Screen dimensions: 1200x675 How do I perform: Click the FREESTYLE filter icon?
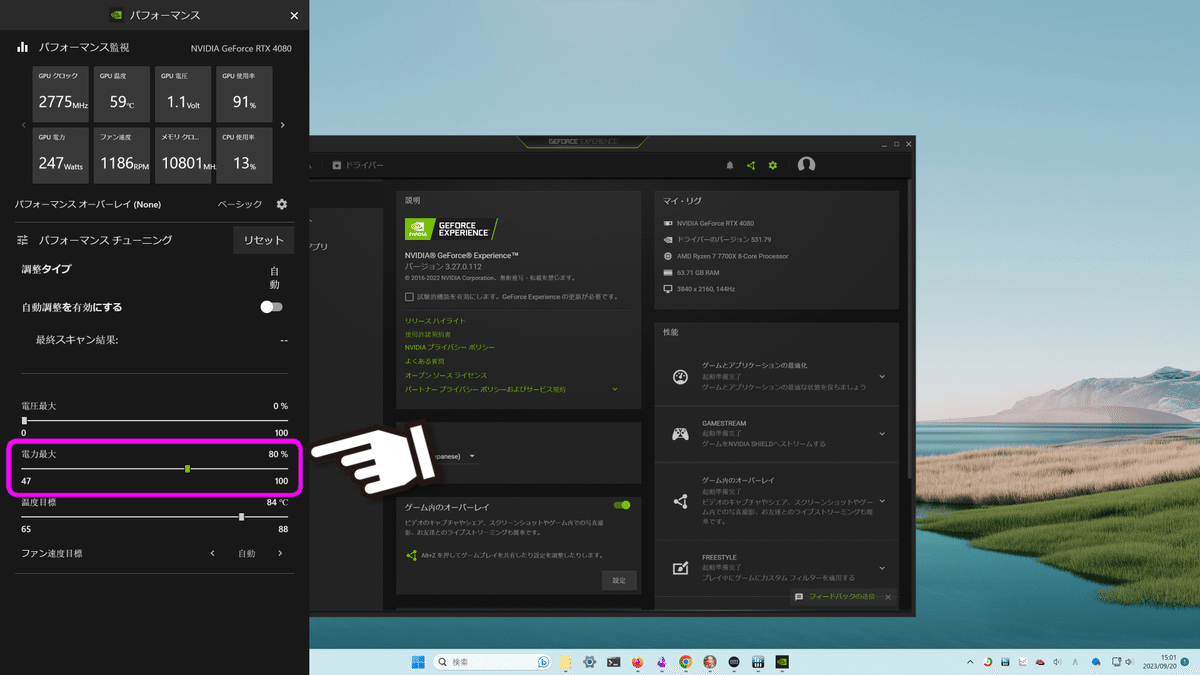(680, 568)
